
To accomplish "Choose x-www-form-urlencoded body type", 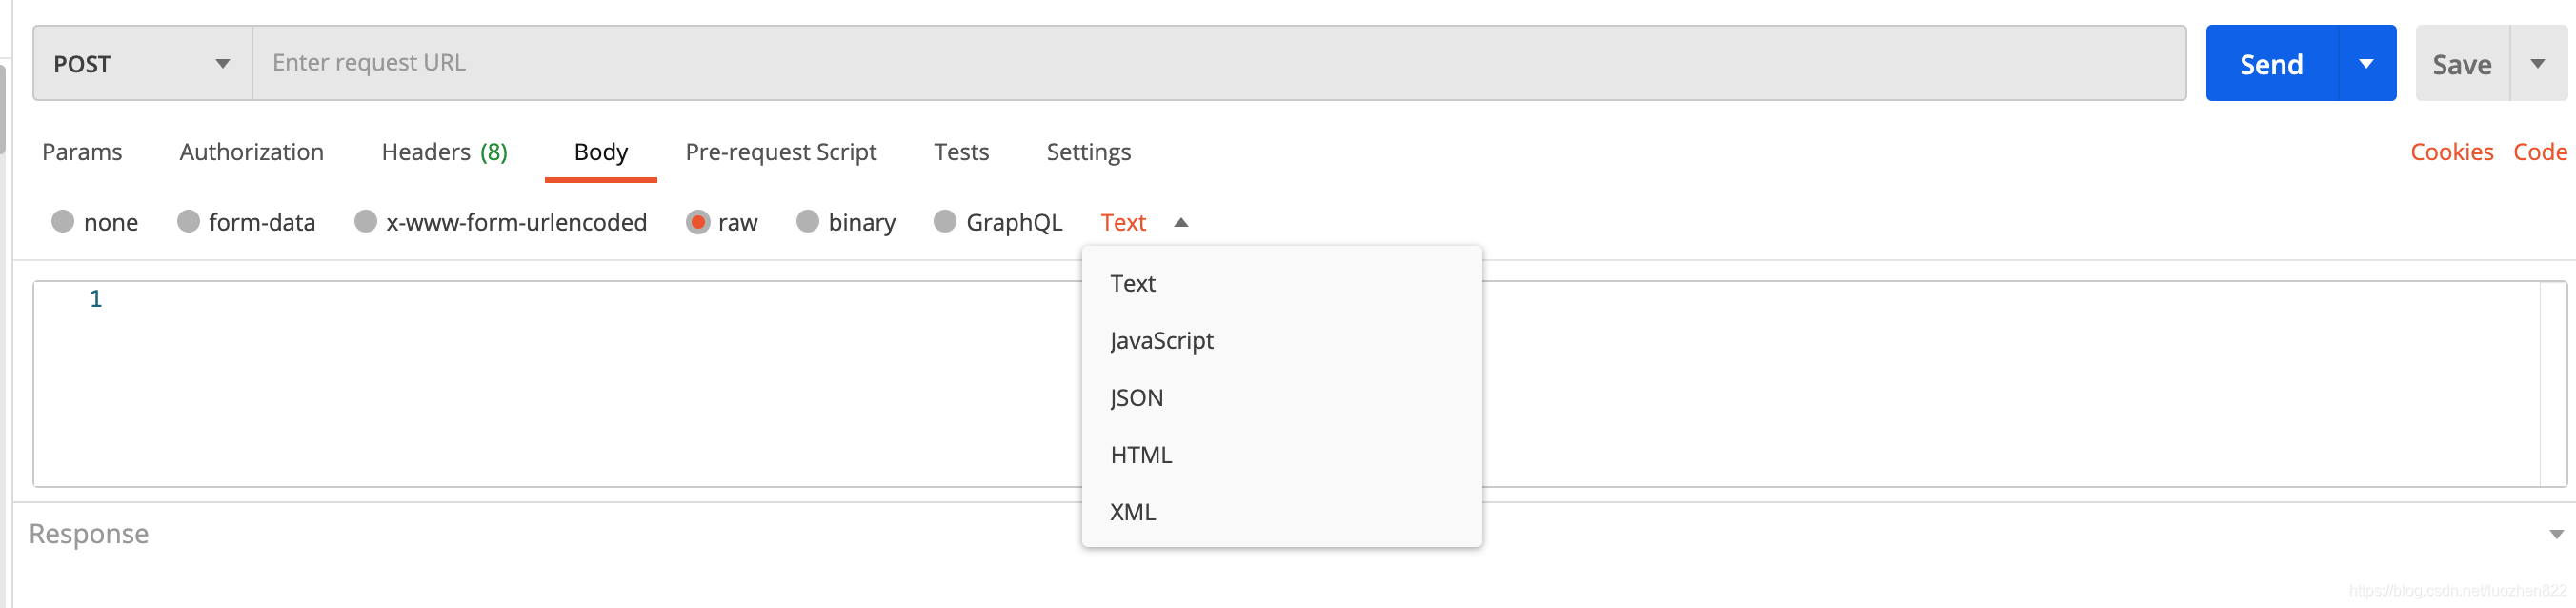I will (x=366, y=222).
